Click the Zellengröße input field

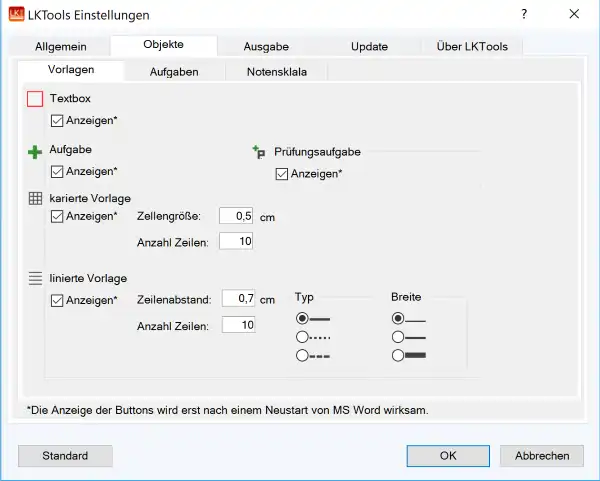[x=236, y=216]
